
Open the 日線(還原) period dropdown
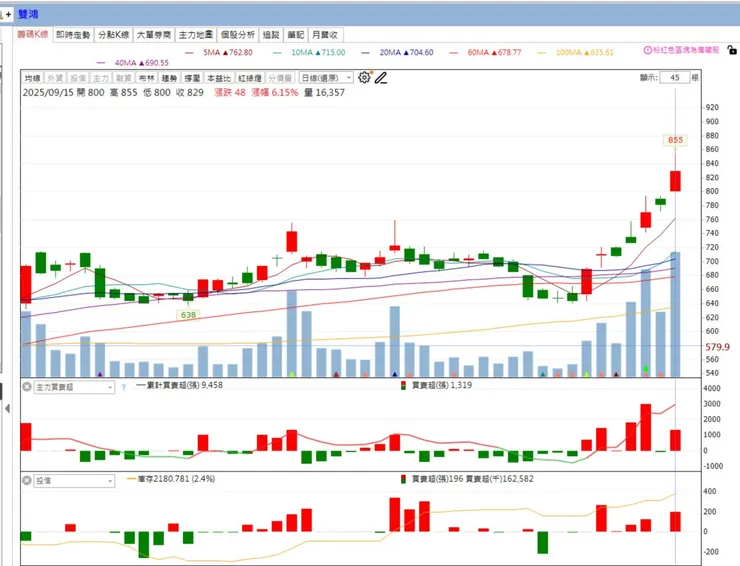[x=326, y=78]
